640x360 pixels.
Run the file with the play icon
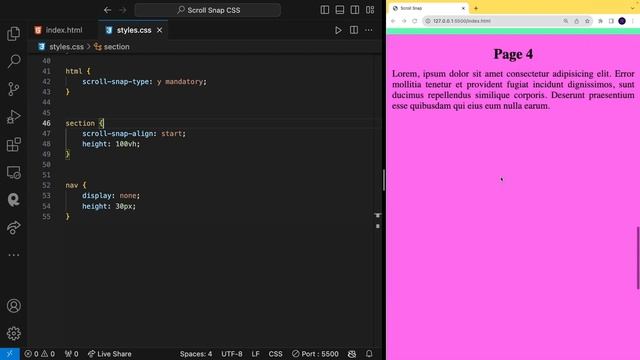338,30
